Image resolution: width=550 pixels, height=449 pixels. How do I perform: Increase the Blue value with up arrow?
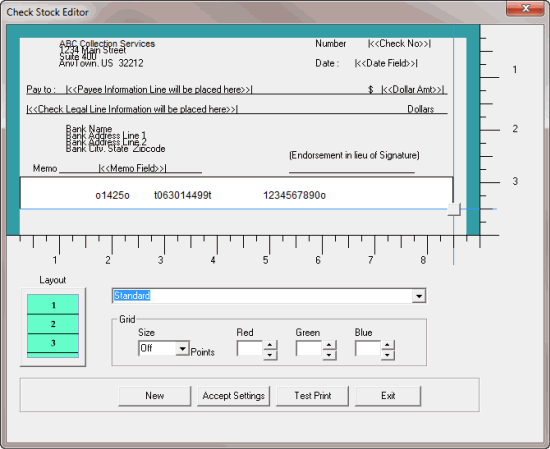[x=387, y=344]
